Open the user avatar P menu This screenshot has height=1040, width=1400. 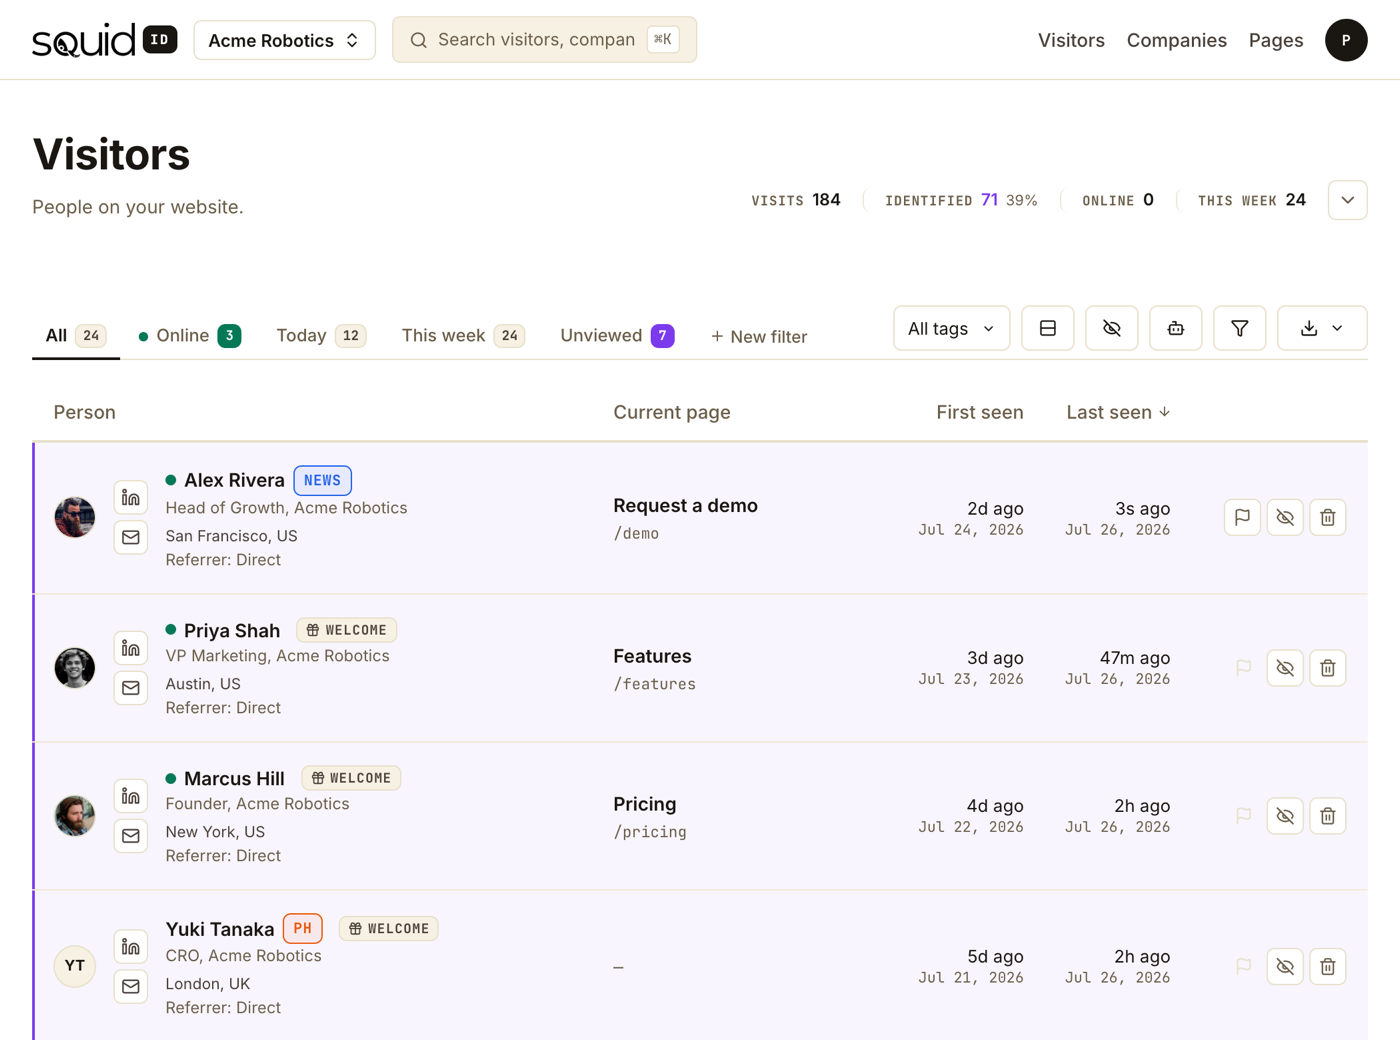click(1346, 40)
